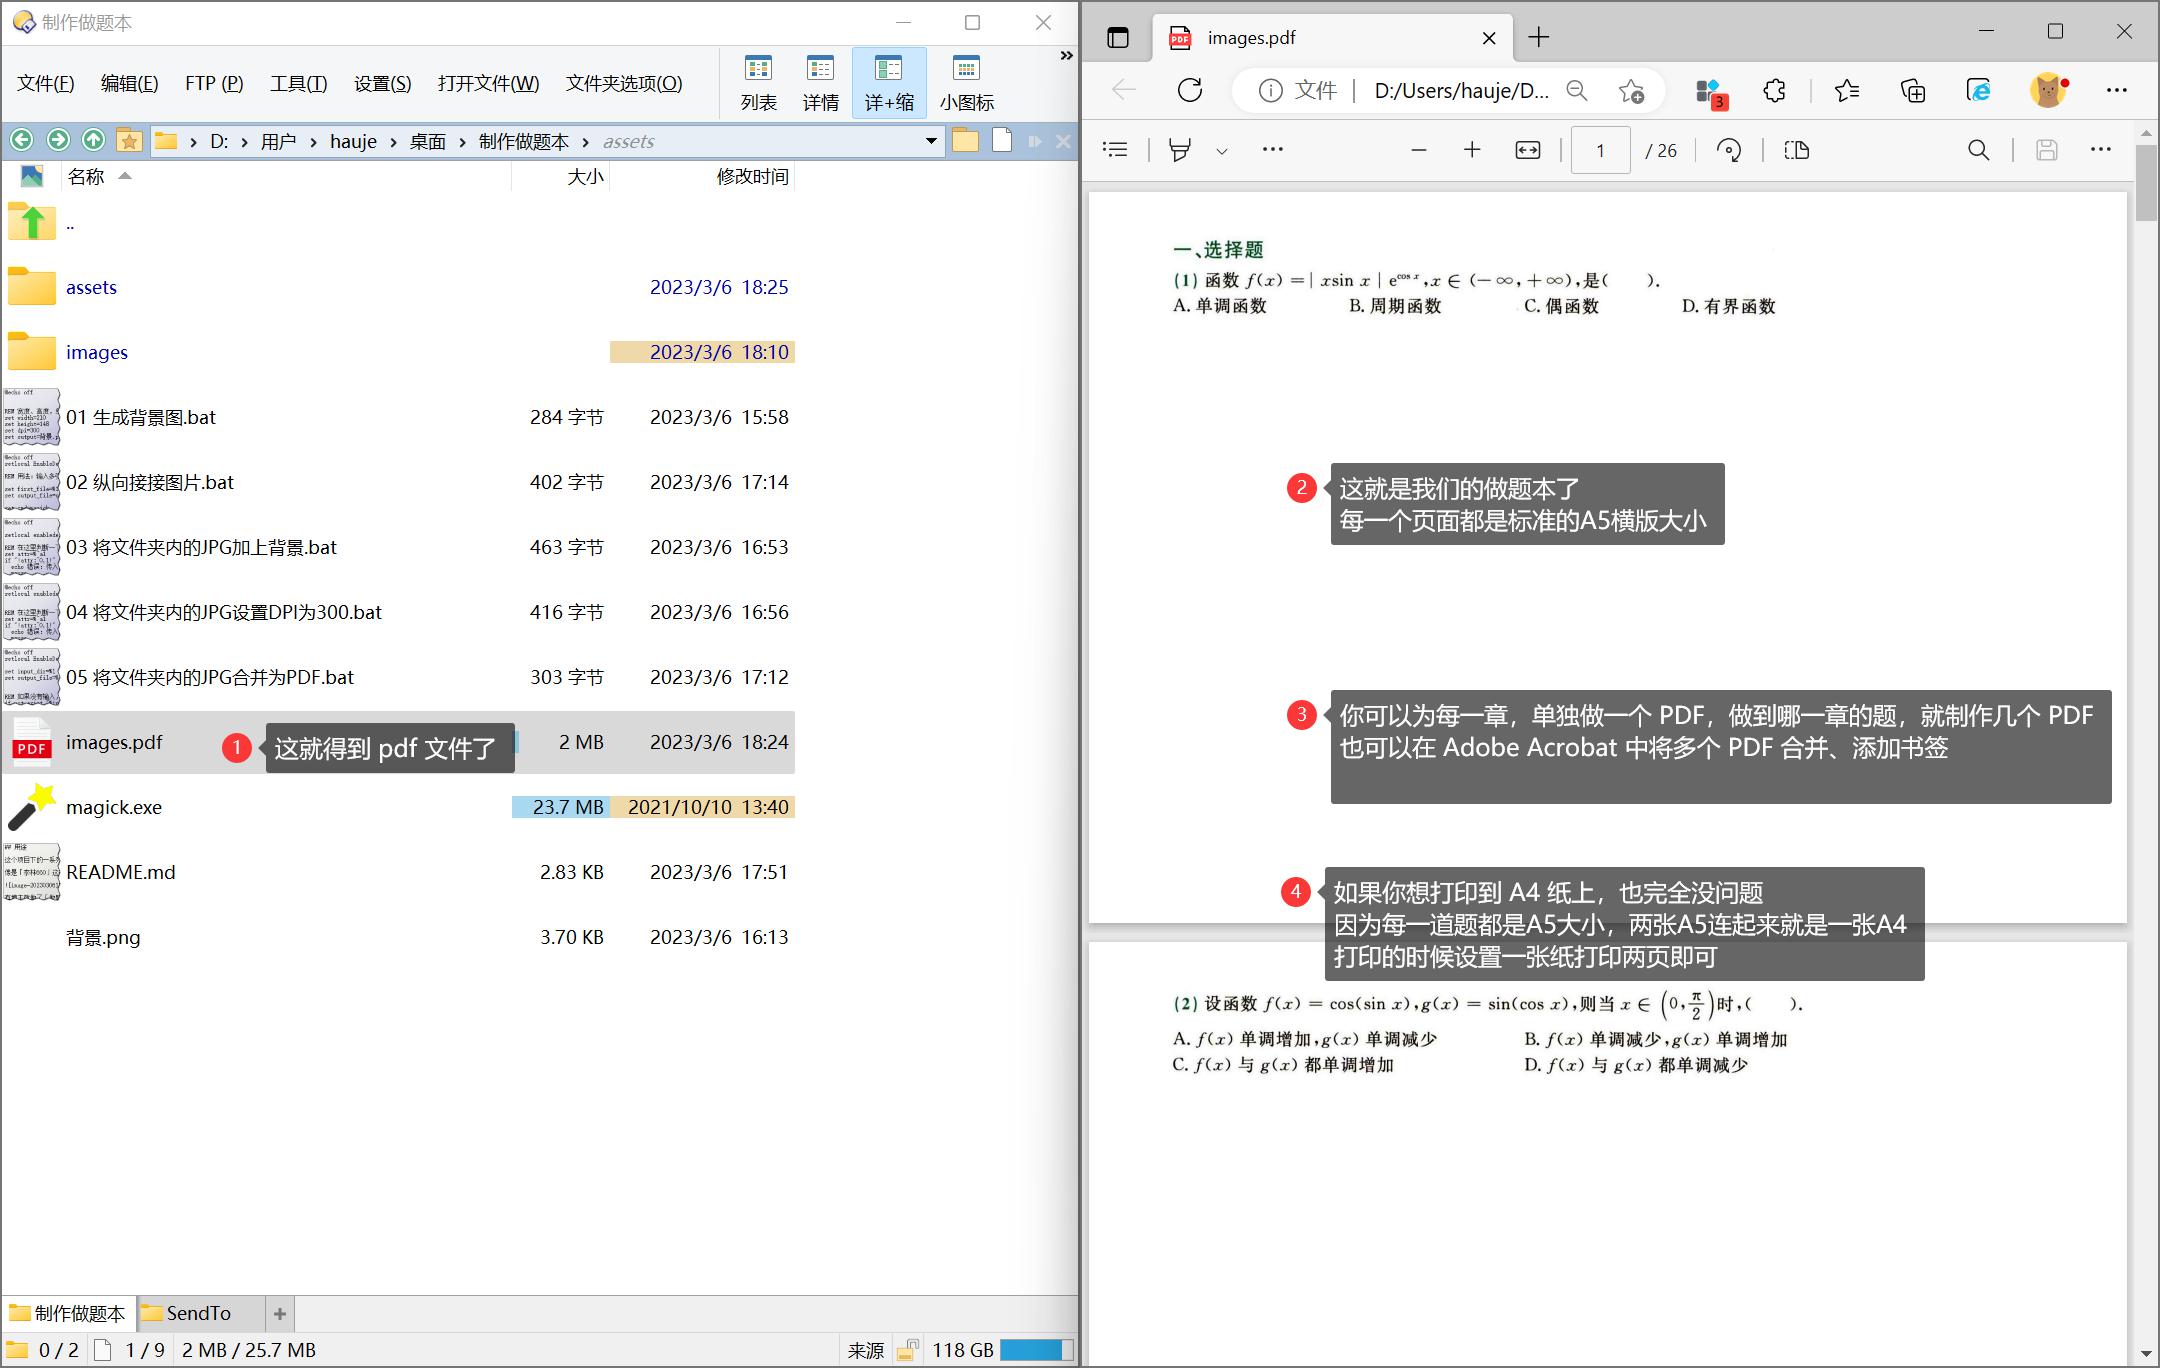Click the PDF zoom in plus button
Image resolution: width=2160 pixels, height=1368 pixels.
coord(1471,150)
